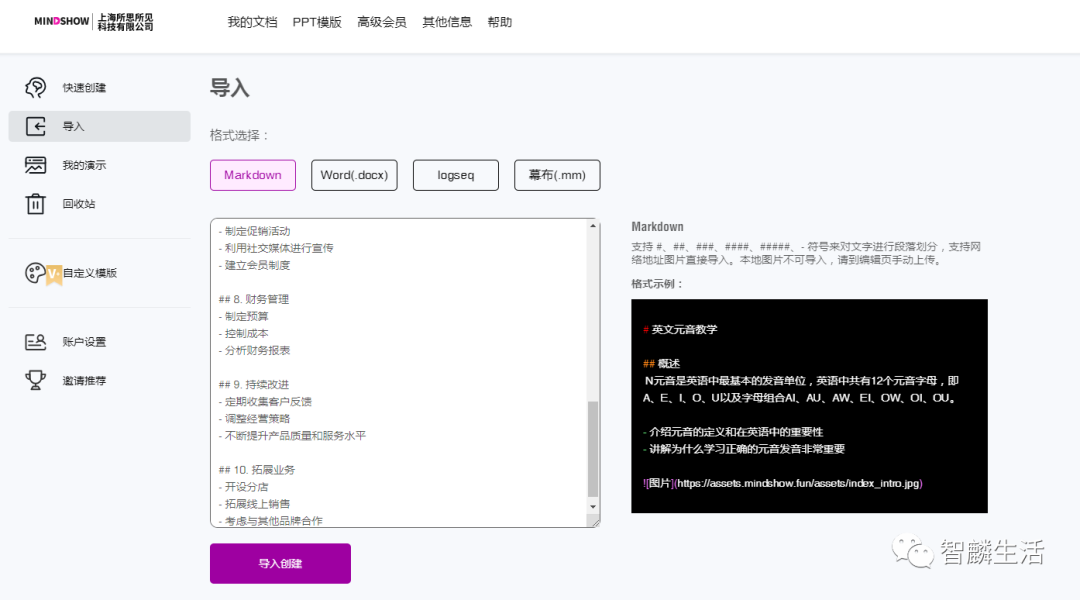Open the Recycle Bin trash icon
1080x600 pixels.
[36, 204]
